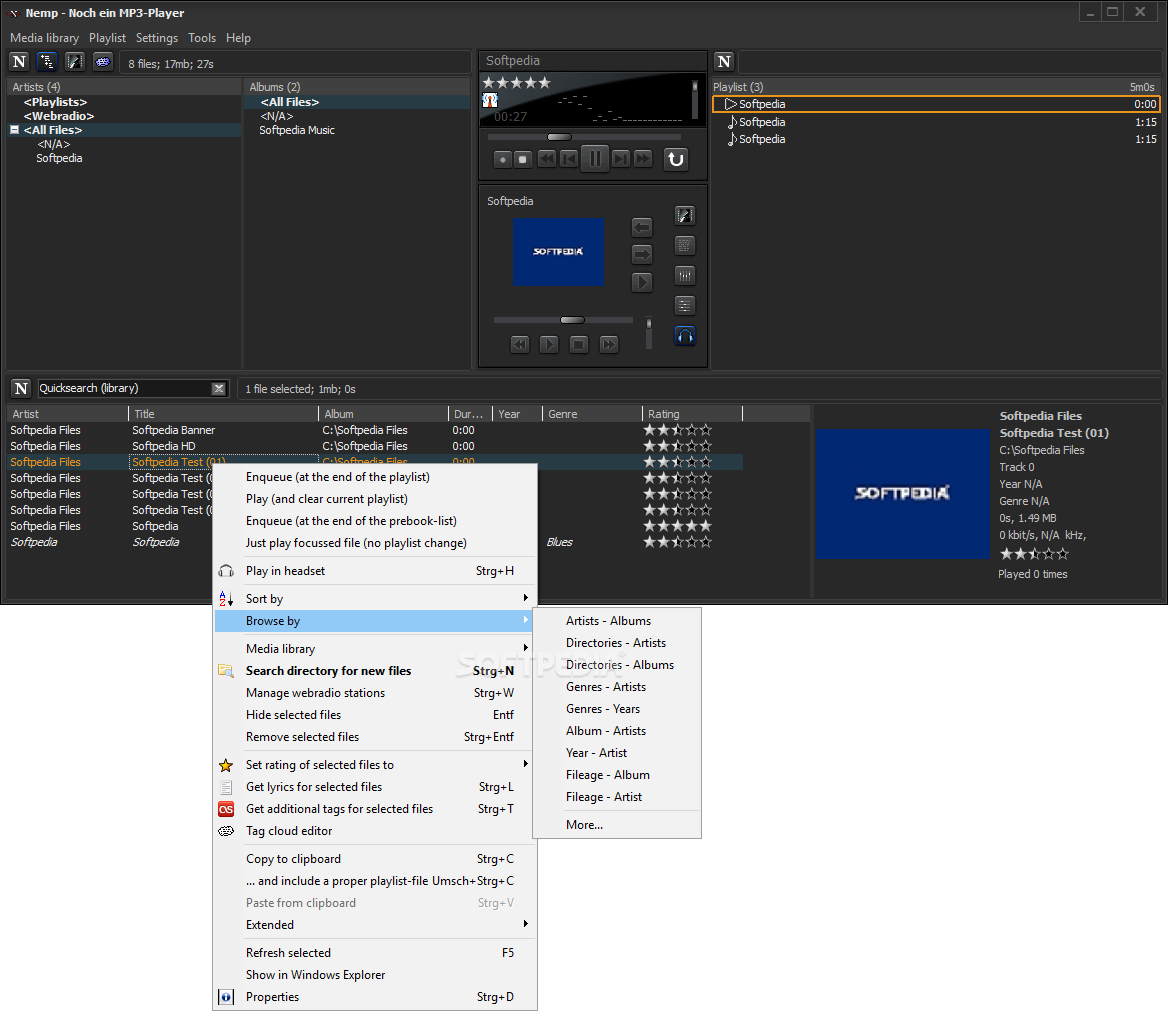Viewport: 1168px width, 1011px height.
Task: Sort list by the Album column header
Action: pyautogui.click(x=383, y=413)
